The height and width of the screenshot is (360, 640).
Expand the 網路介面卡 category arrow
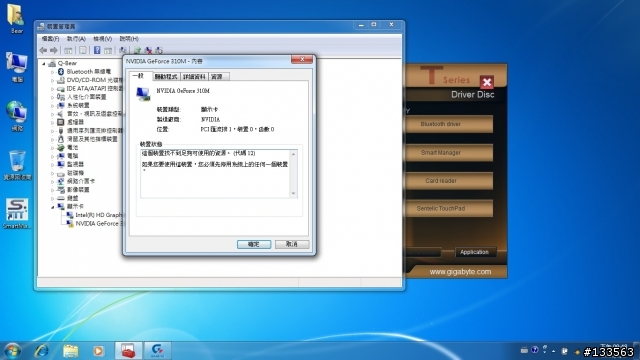coord(52,181)
